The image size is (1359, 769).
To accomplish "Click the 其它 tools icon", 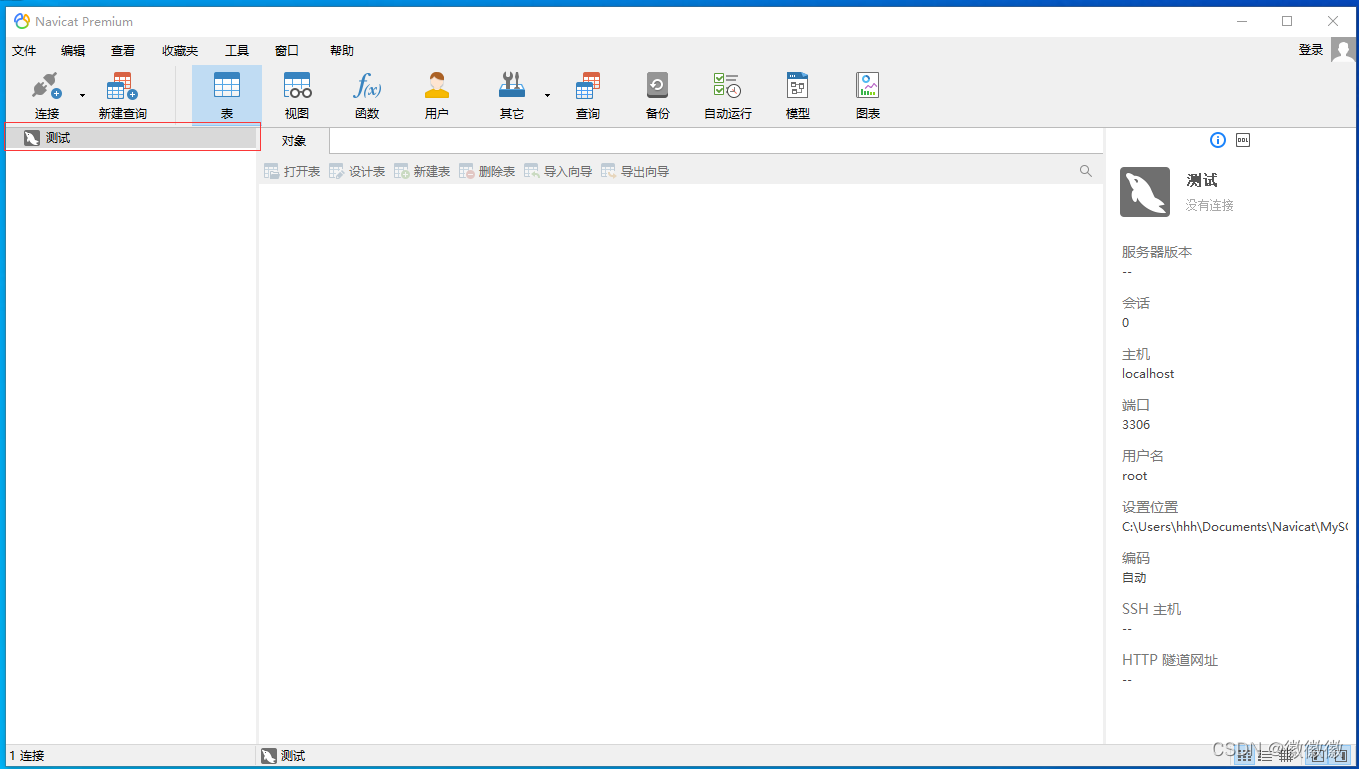I will [x=512, y=86].
